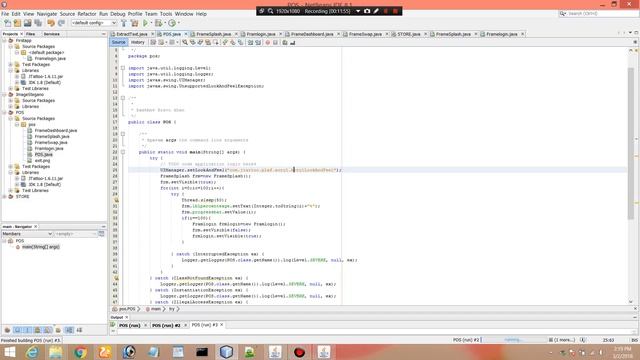Click the Redo toolbar icon

click(62, 23)
